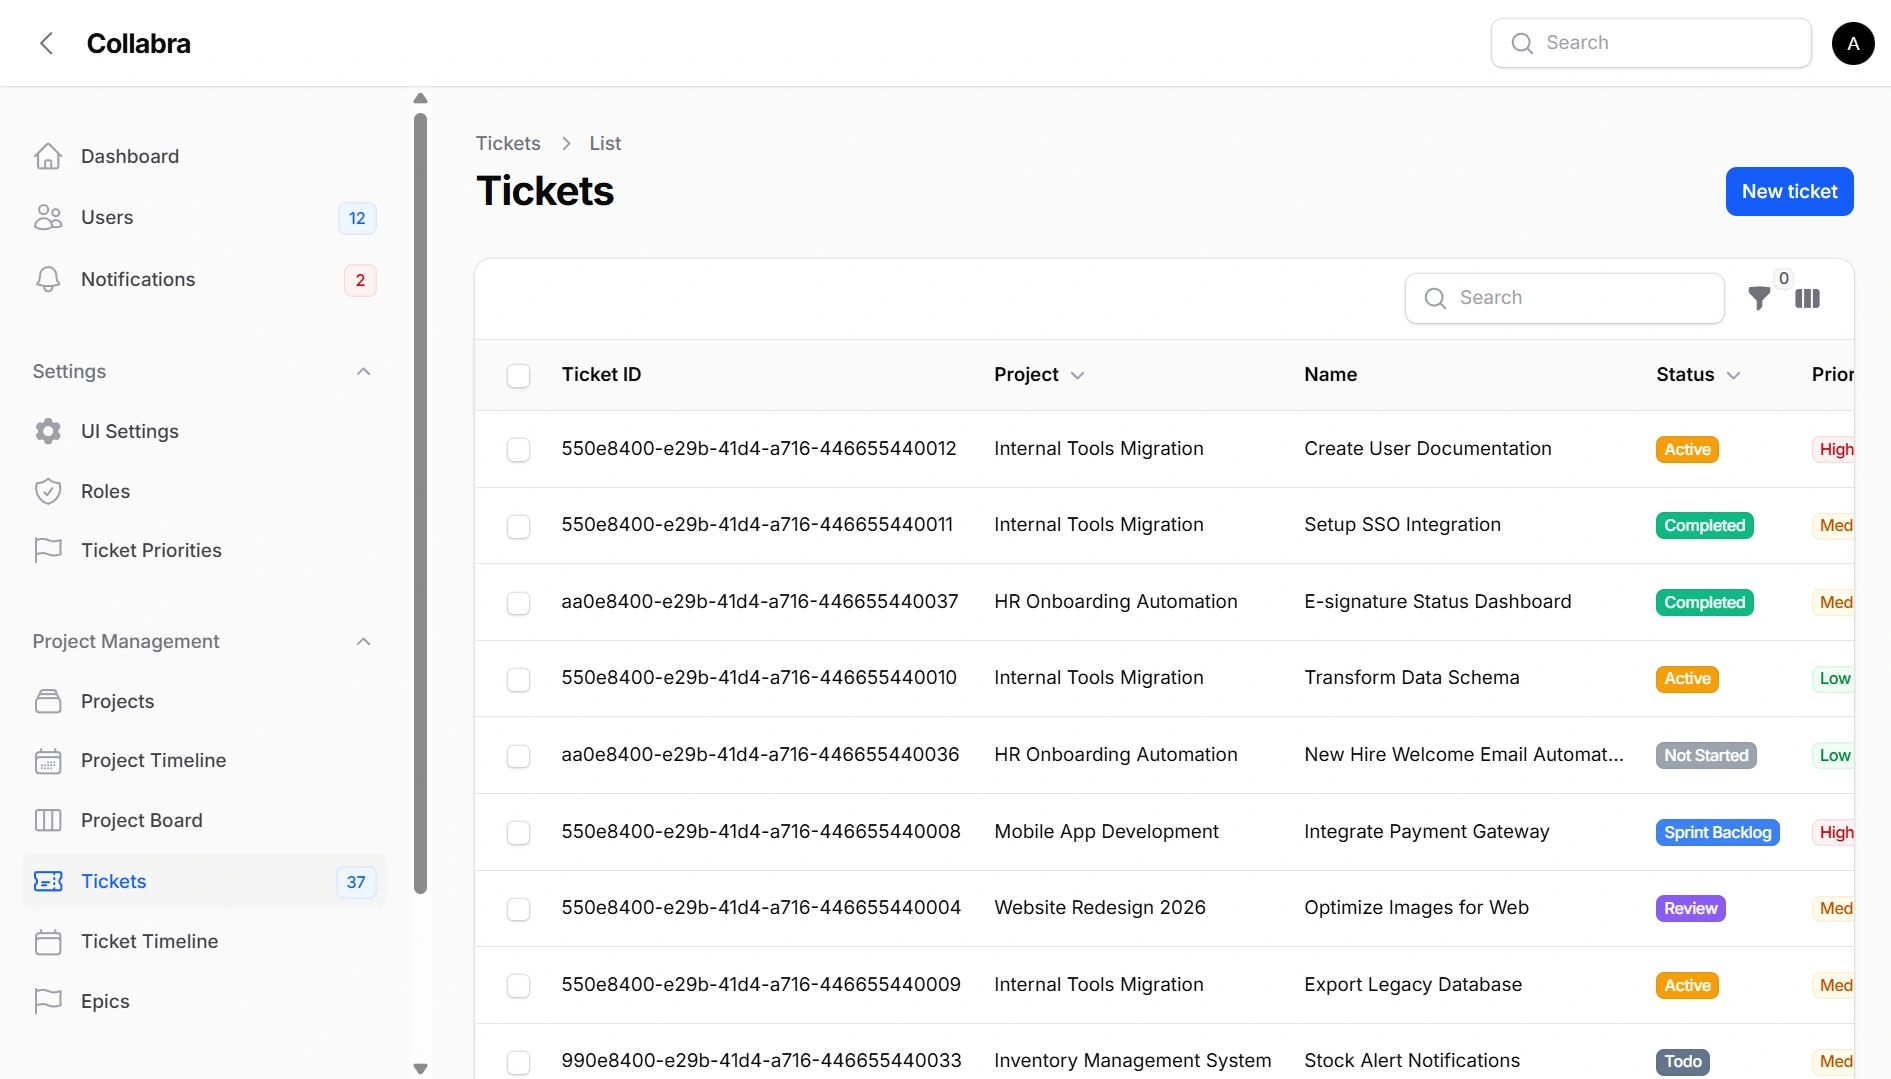This screenshot has width=1891, height=1079.
Task: Click the Tickets ticket icon in sidebar
Action: tap(48, 881)
